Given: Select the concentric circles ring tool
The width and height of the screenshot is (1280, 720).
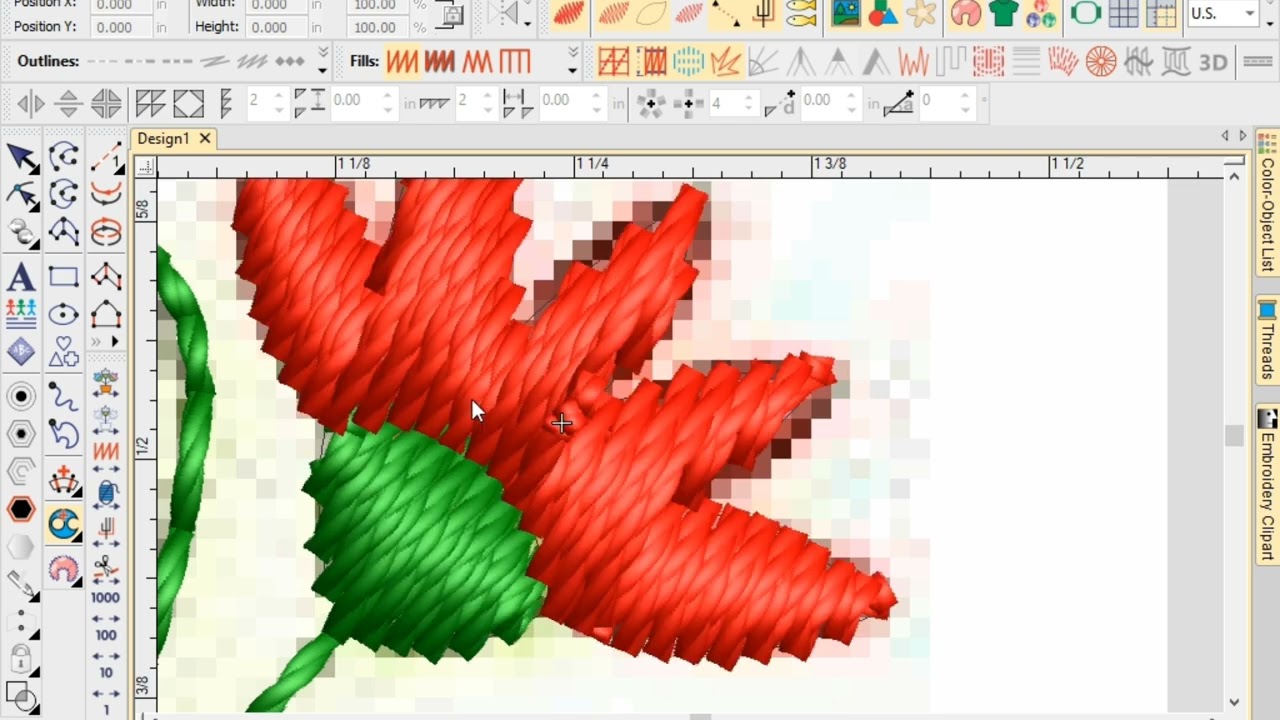Looking at the screenshot, I should pyautogui.click(x=21, y=397).
